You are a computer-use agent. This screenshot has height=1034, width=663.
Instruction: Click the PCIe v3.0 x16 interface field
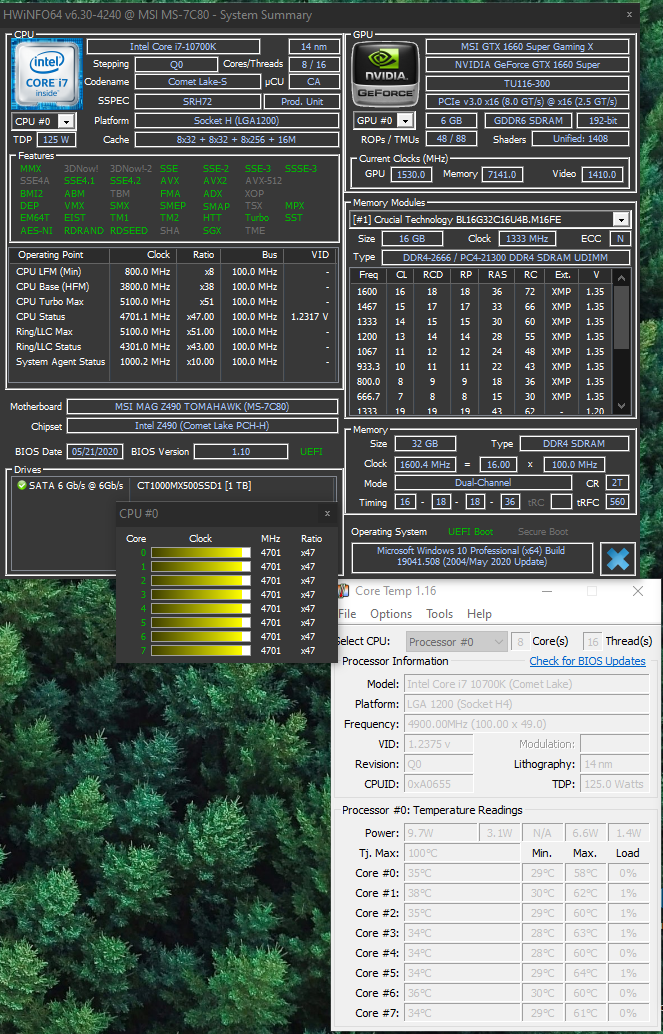(x=527, y=102)
